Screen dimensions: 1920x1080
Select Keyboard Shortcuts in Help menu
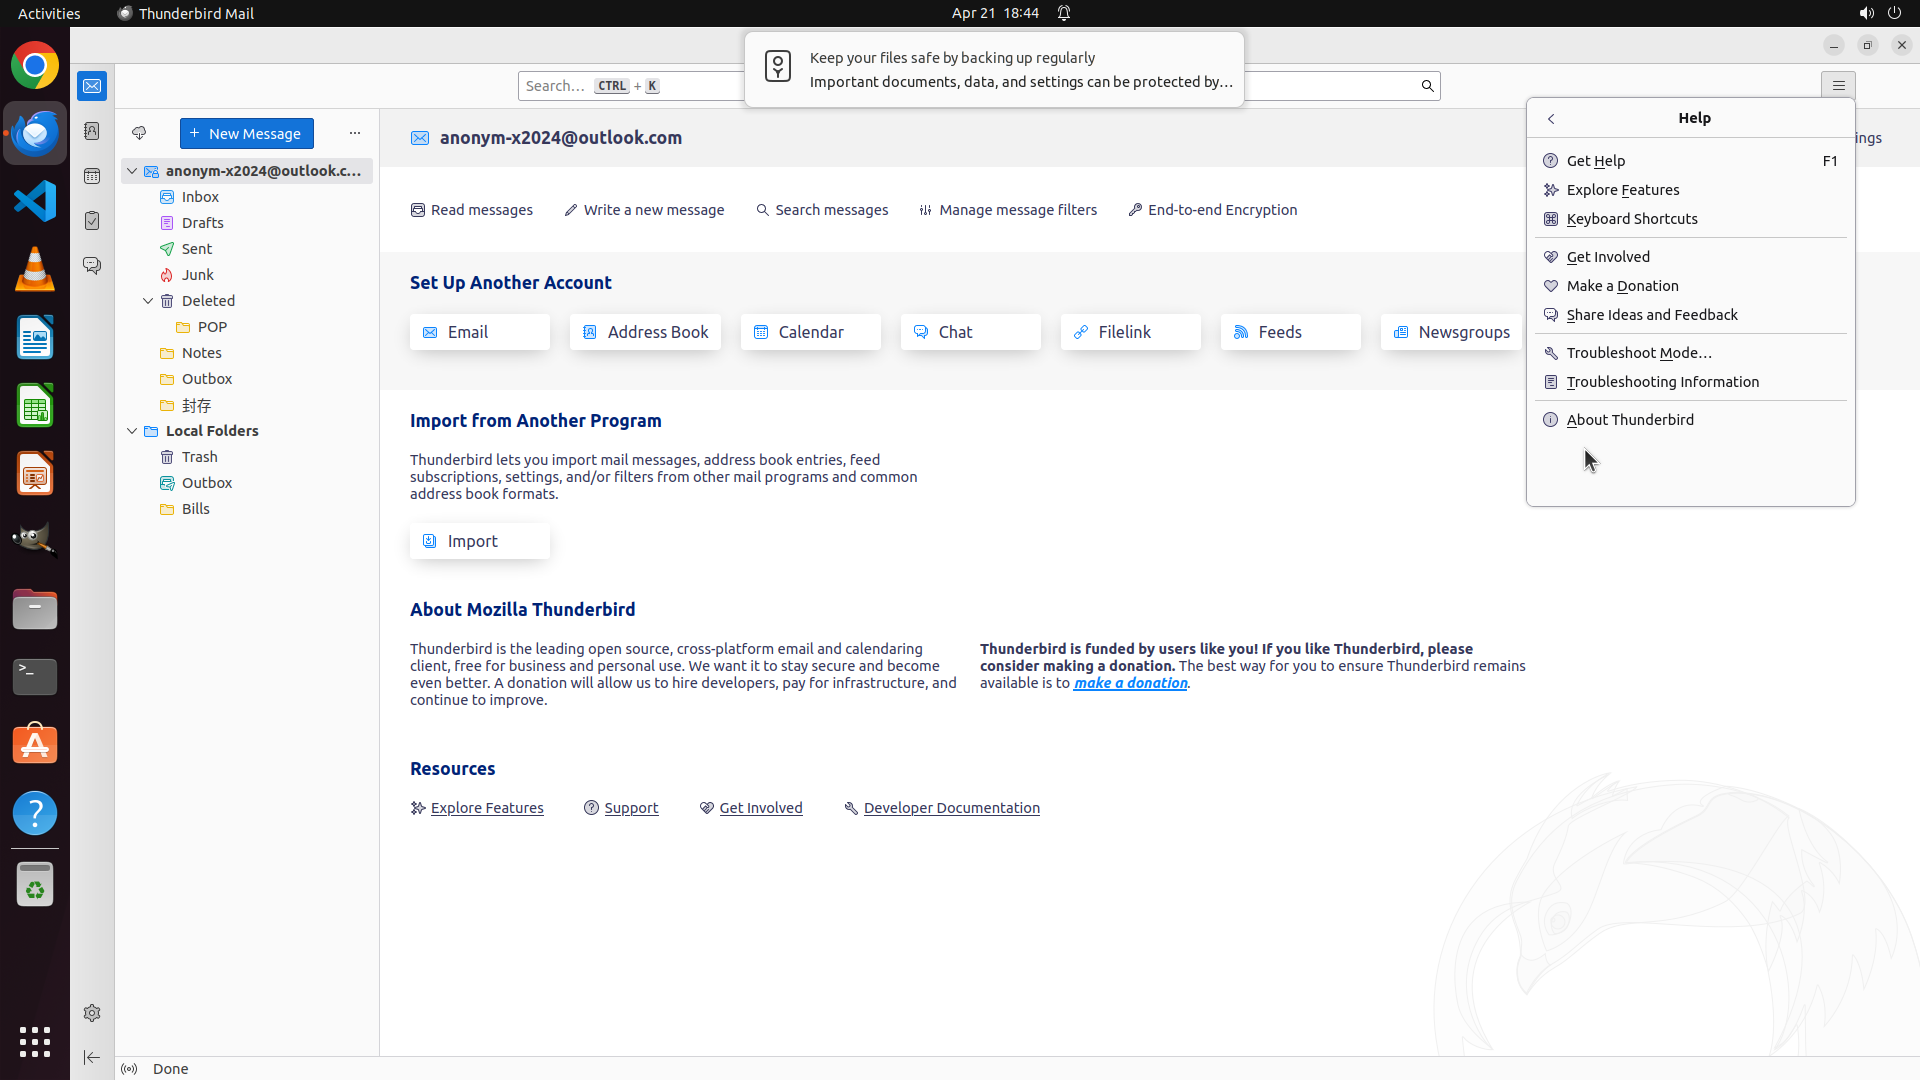(x=1631, y=219)
